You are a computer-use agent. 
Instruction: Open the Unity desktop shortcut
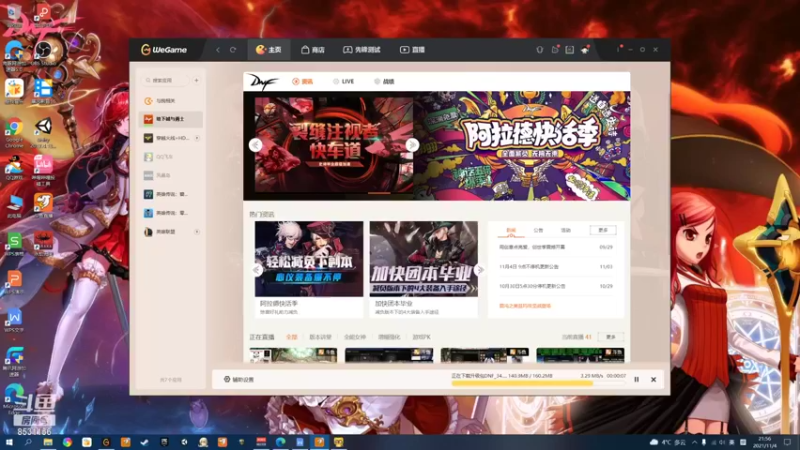tap(43, 132)
